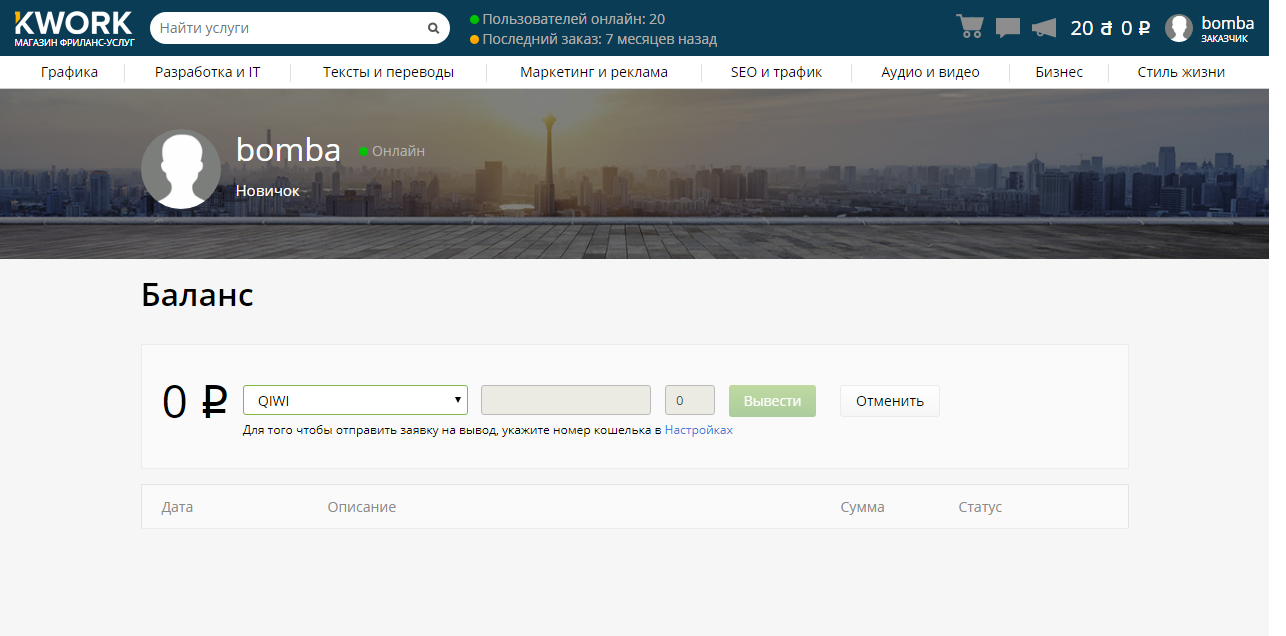Open the Стиль жизни category
The height and width of the screenshot is (636, 1286).
coord(1181,72)
